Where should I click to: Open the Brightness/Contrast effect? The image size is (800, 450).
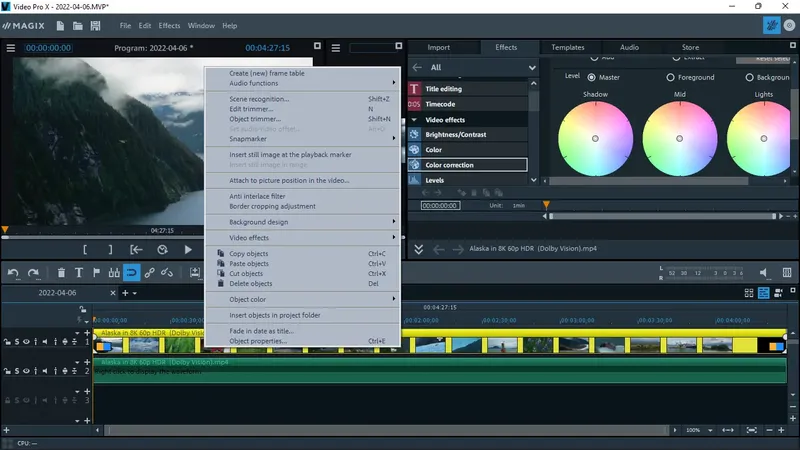(x=467, y=135)
